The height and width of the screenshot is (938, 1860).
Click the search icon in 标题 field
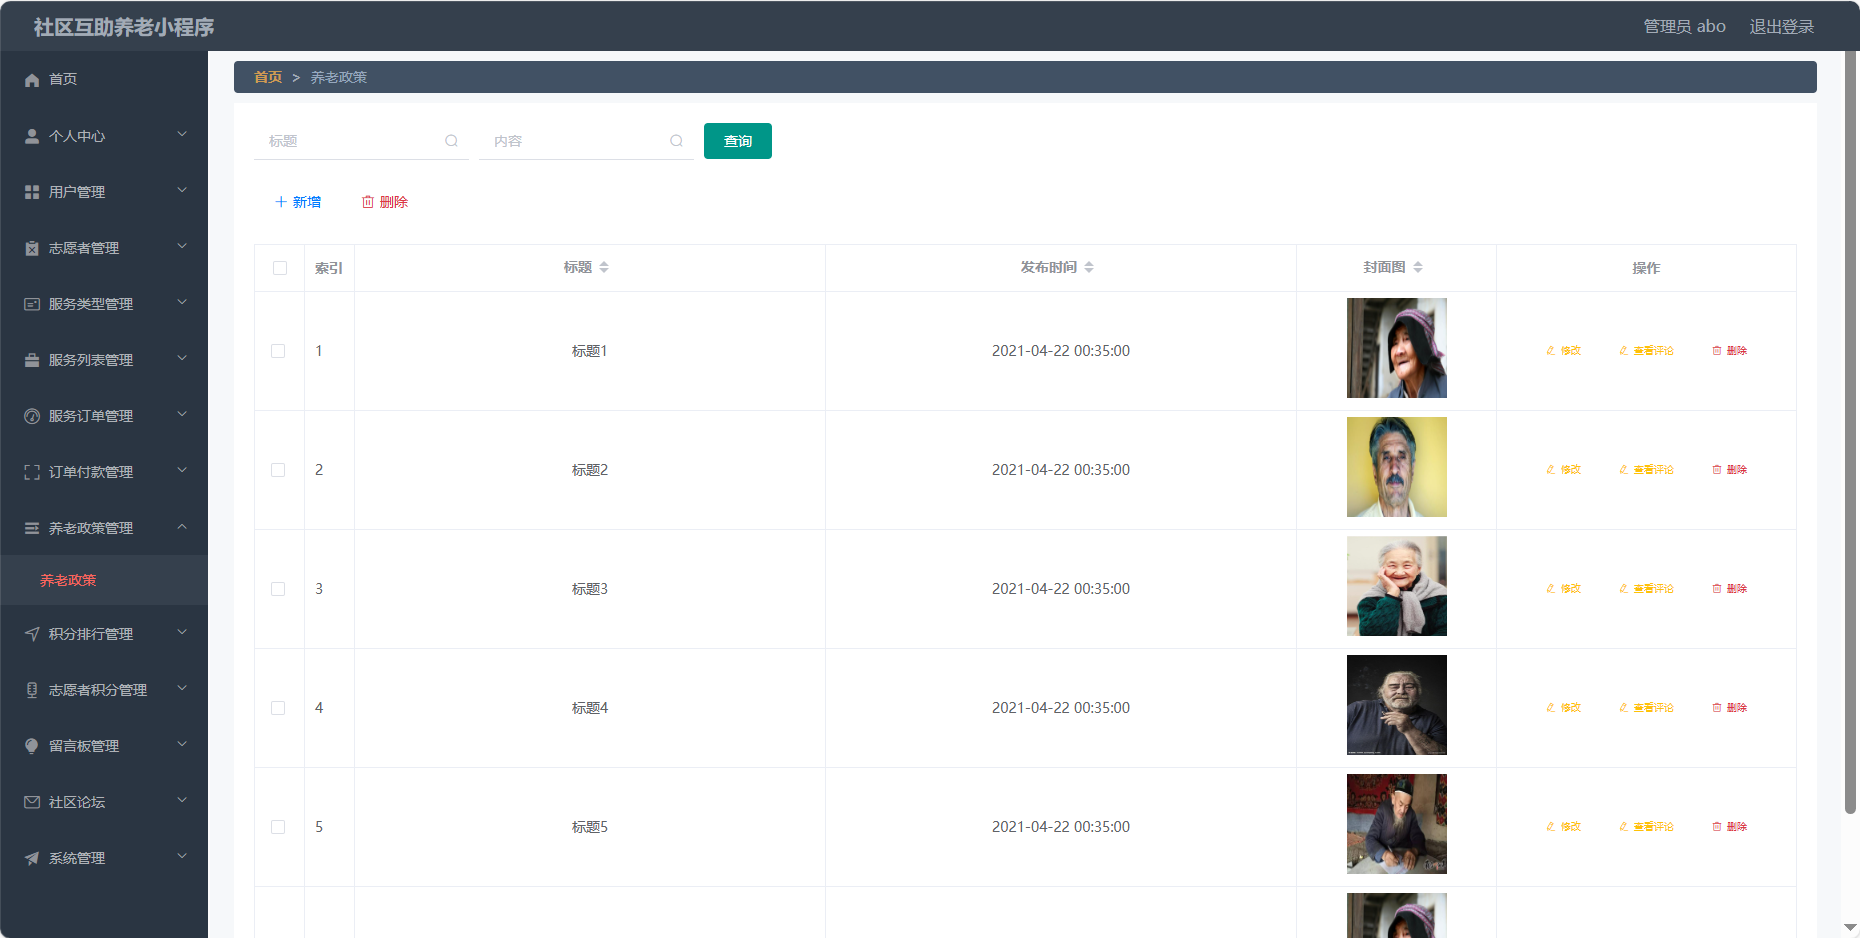click(x=452, y=141)
